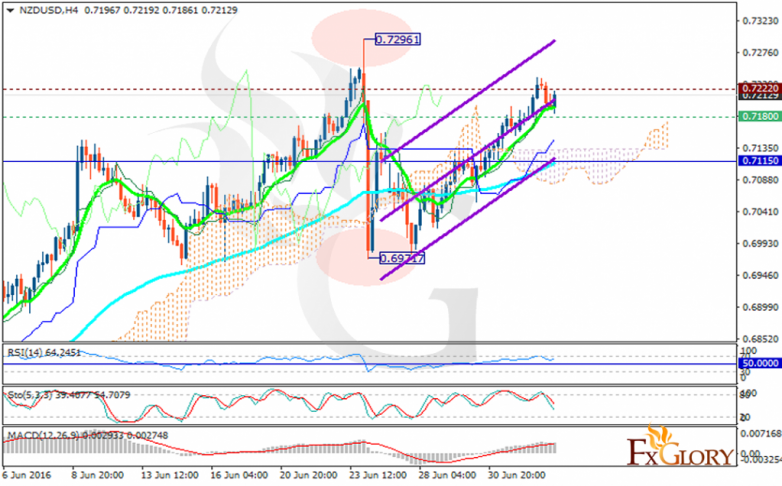Select the 0.69930 price axis value
The width and height of the screenshot is (782, 486).
761,243
